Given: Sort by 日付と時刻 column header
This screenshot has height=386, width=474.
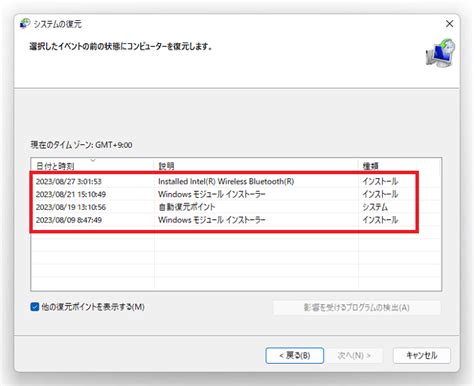Looking at the screenshot, I should [93, 166].
